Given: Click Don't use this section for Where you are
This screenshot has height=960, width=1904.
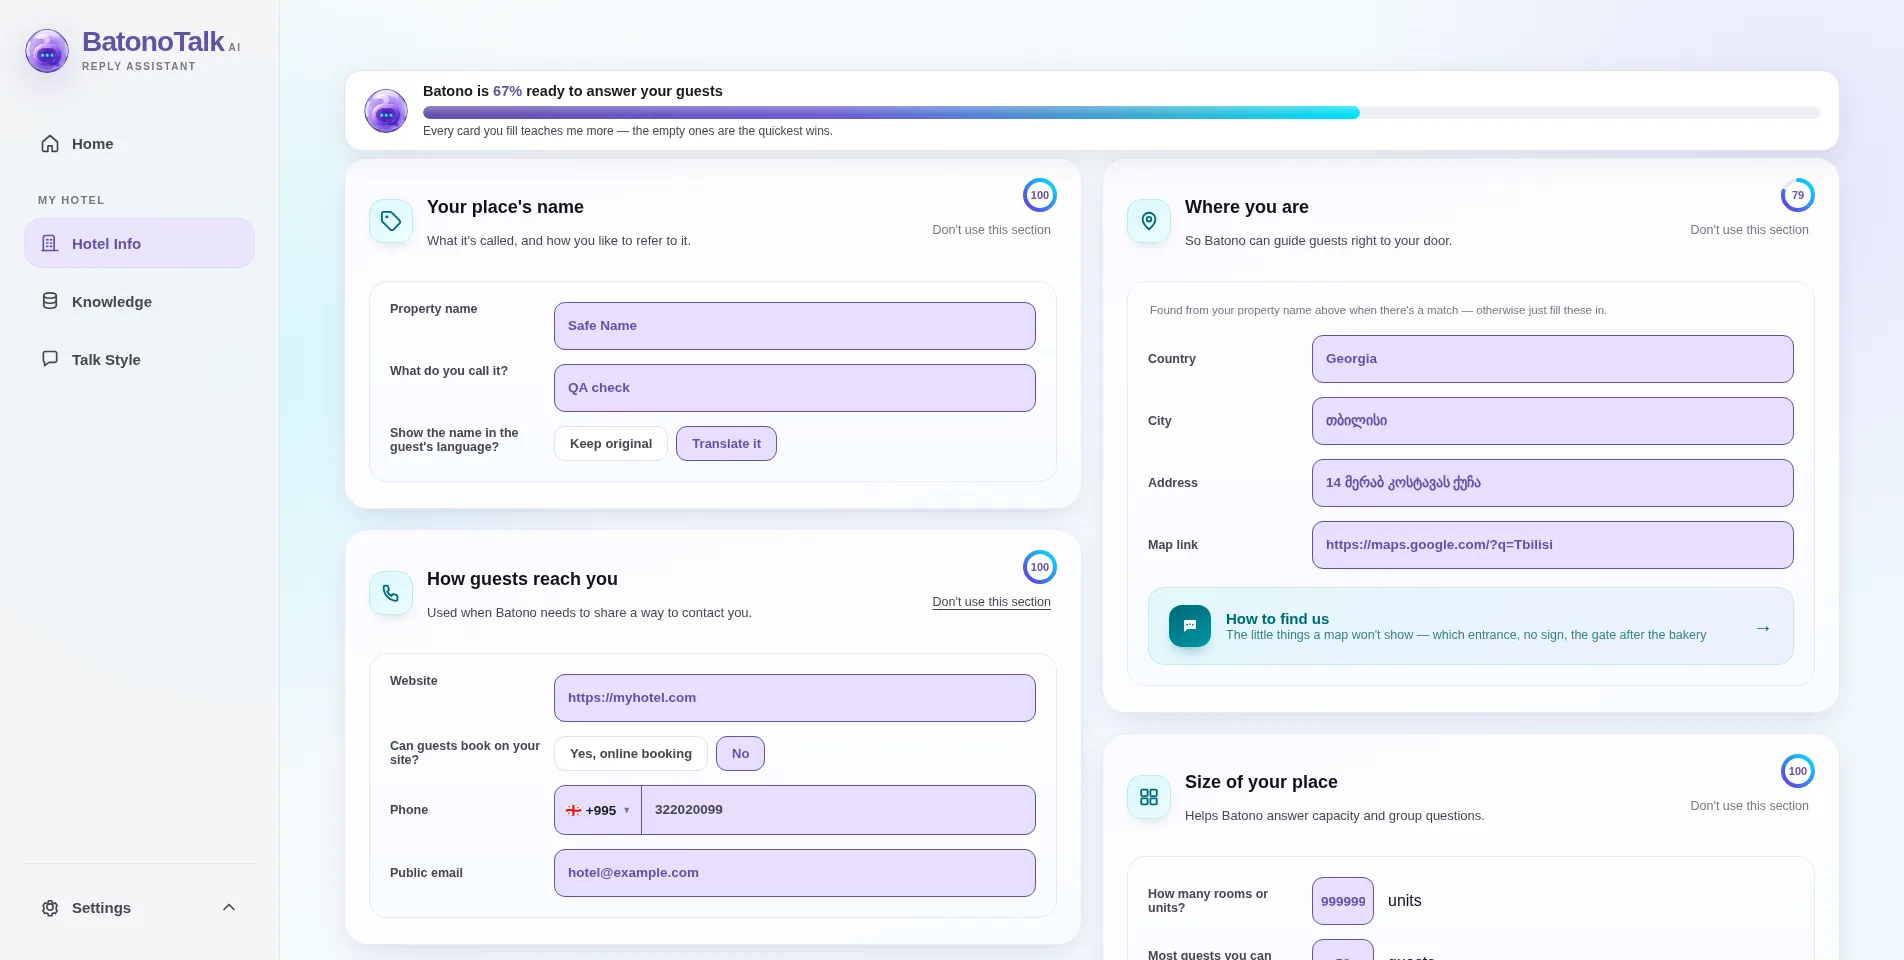Looking at the screenshot, I should (x=1749, y=230).
